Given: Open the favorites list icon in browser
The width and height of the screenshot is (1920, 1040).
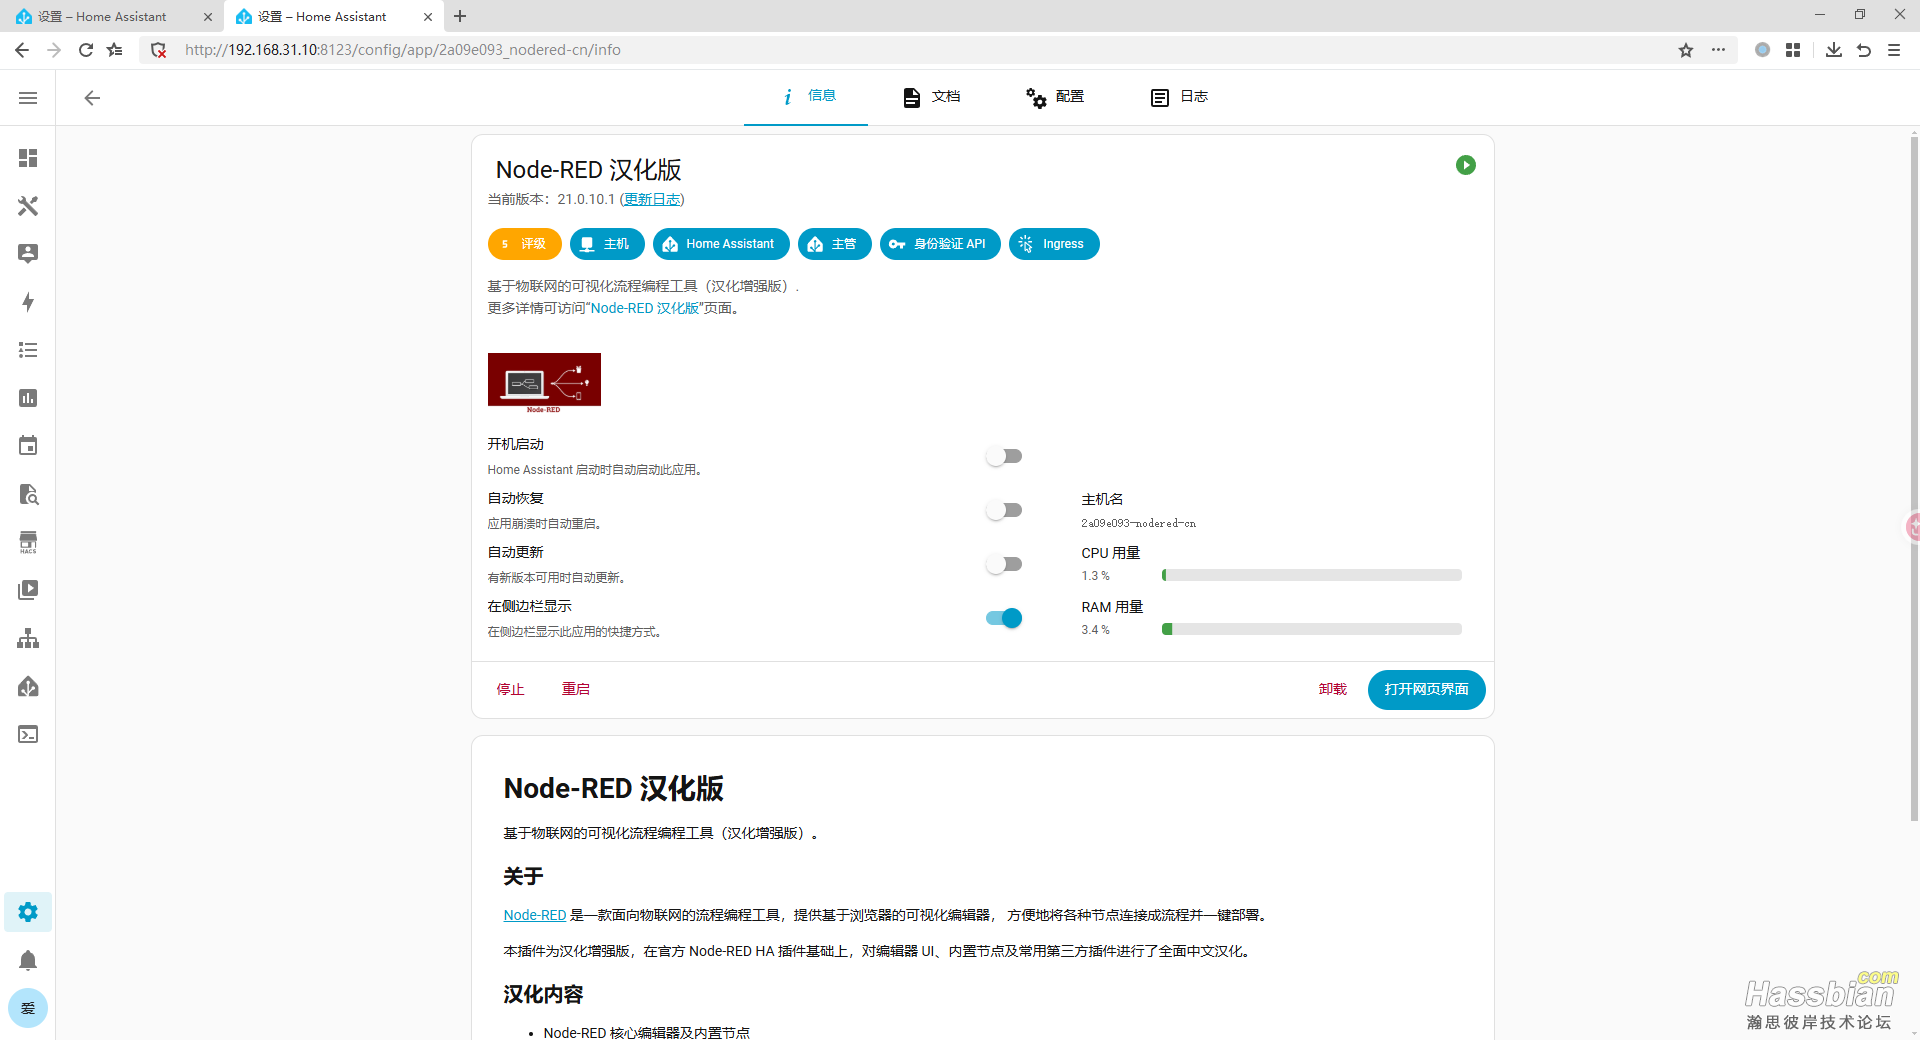Looking at the screenshot, I should coord(116,50).
